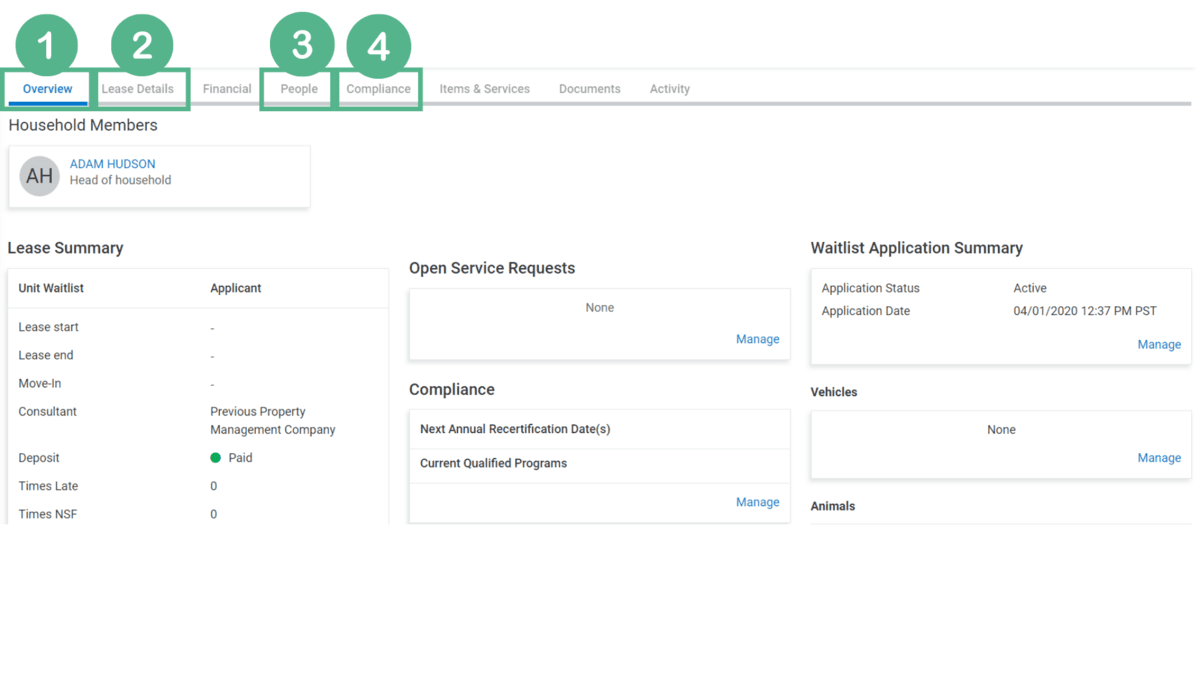Click the 'Vehicles' heading
This screenshot has height=675, width=1200.
833,392
